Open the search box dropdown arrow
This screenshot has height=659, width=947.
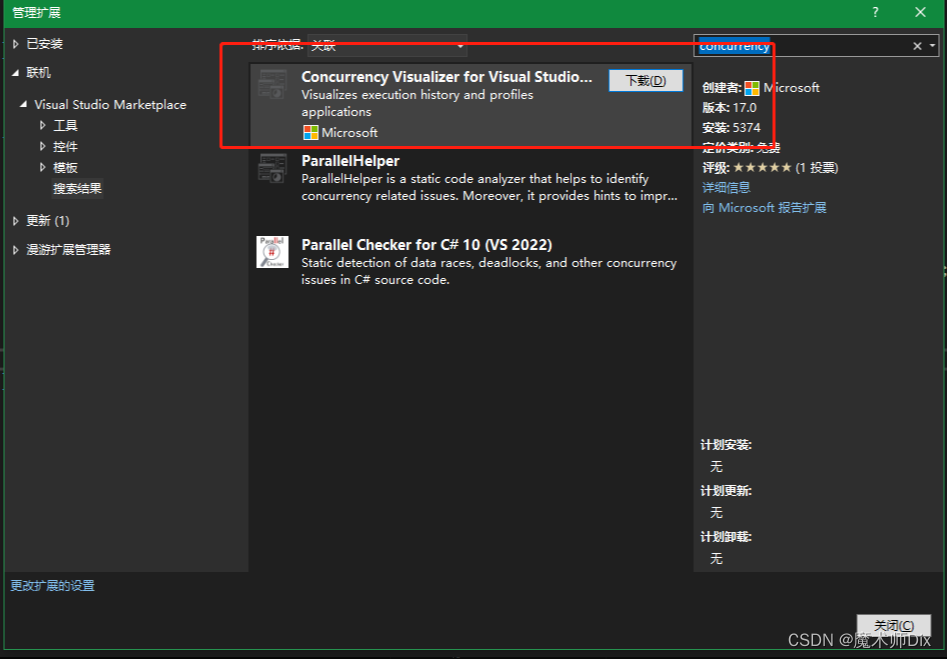[933, 46]
